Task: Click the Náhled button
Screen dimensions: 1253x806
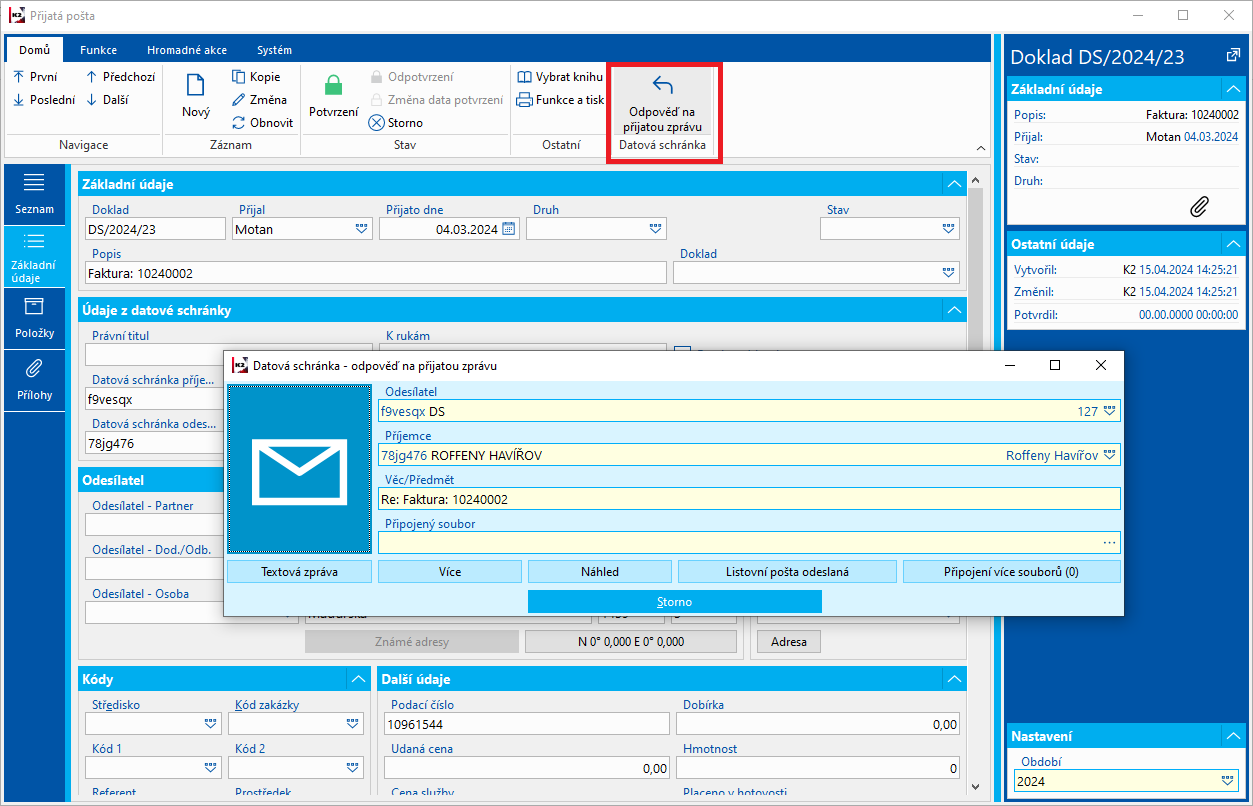Action: [600, 572]
